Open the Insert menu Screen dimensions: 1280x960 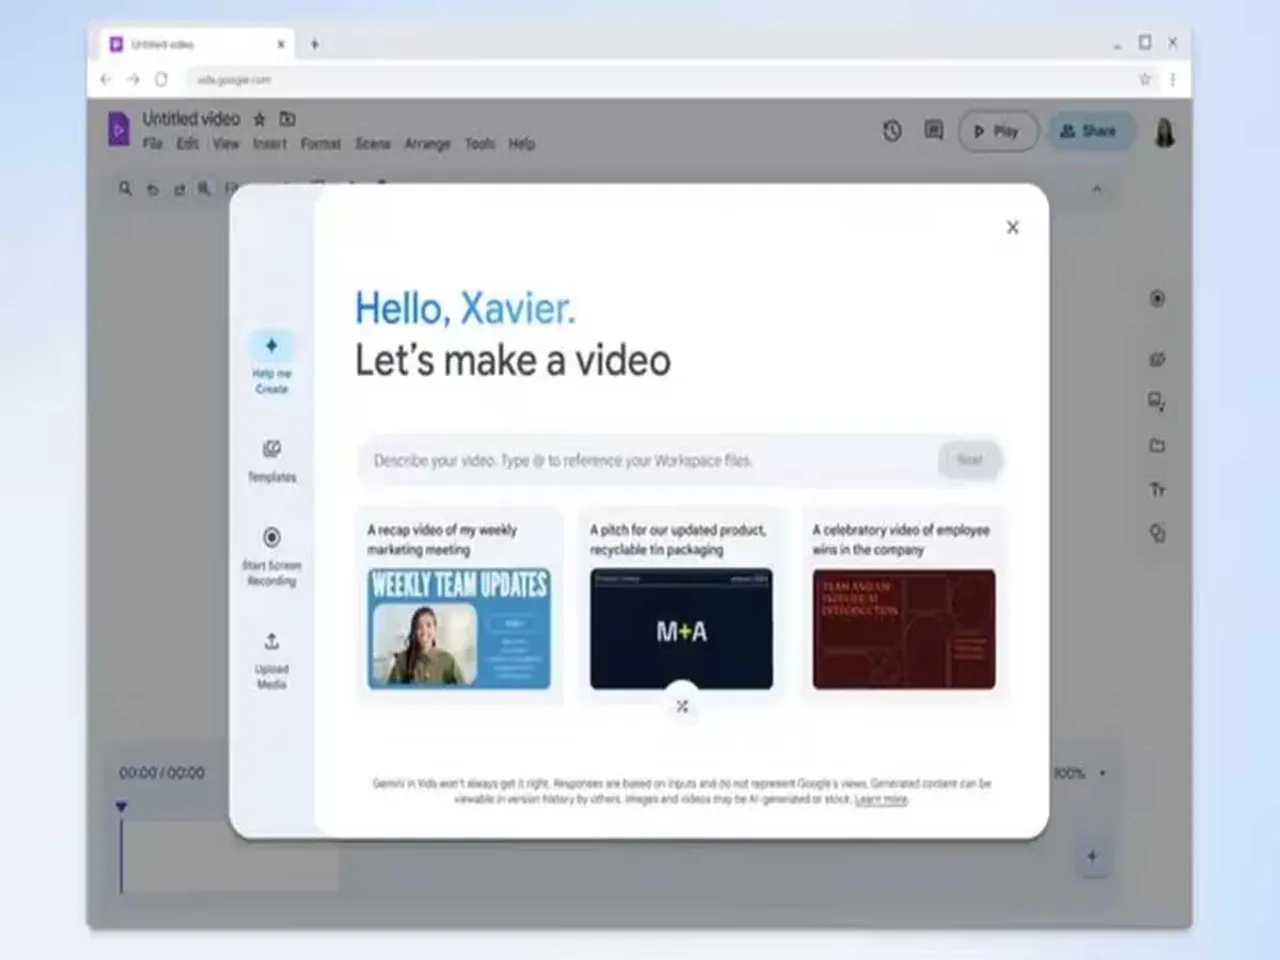coord(269,144)
